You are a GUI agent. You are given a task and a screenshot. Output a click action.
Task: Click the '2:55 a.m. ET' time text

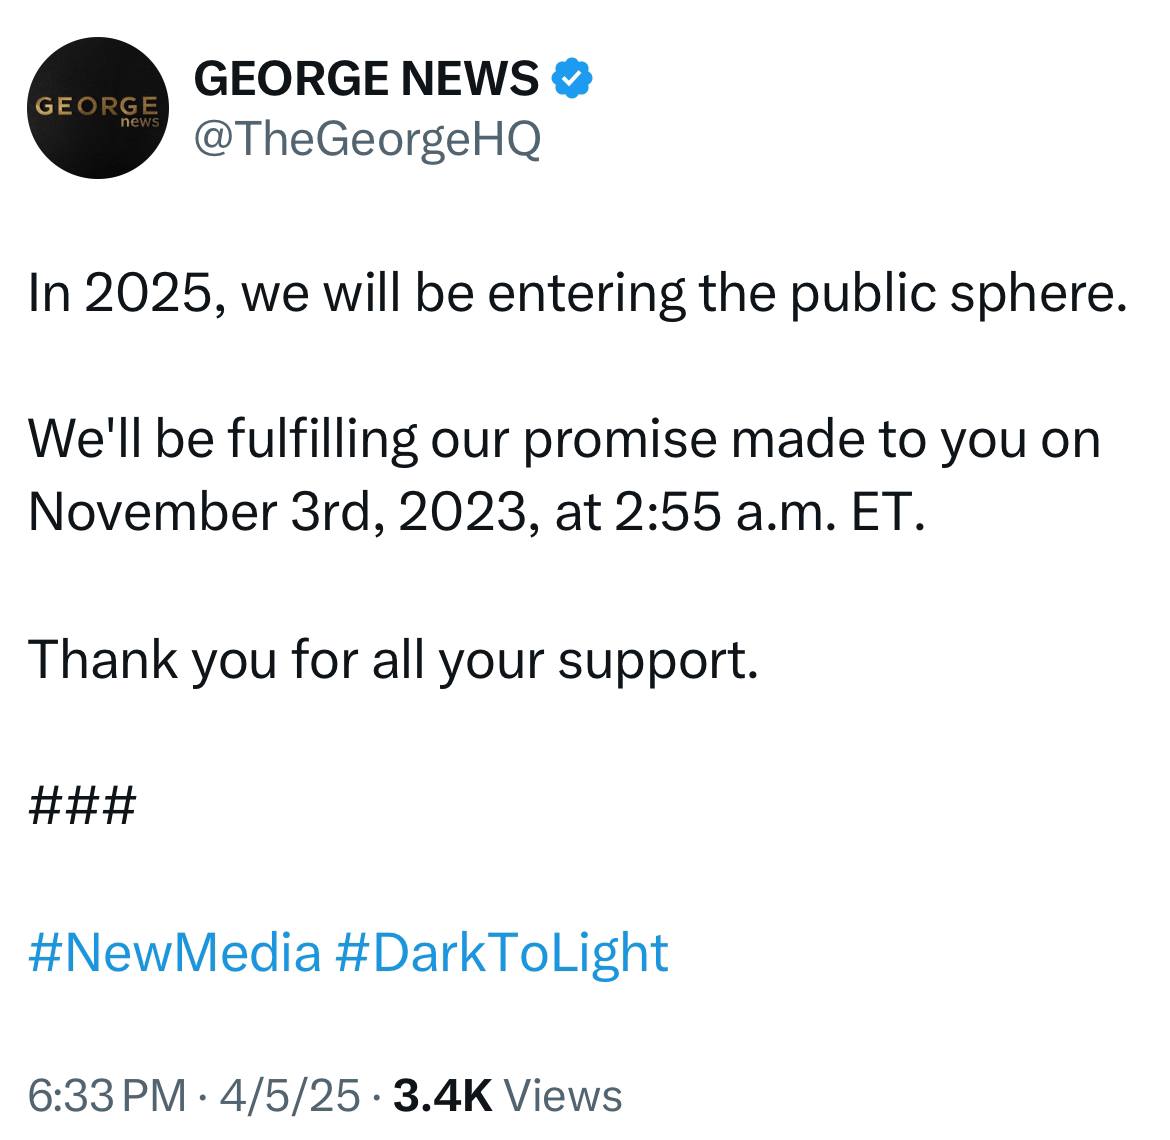[770, 513]
